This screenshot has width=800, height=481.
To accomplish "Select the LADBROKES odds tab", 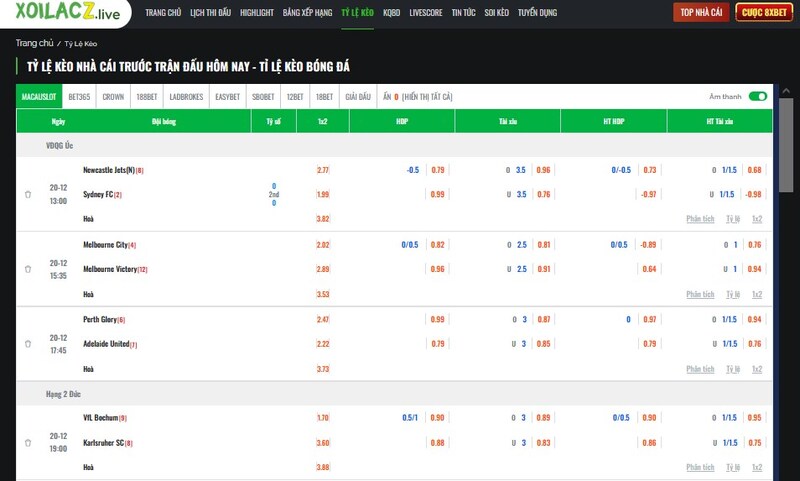I will [186, 97].
